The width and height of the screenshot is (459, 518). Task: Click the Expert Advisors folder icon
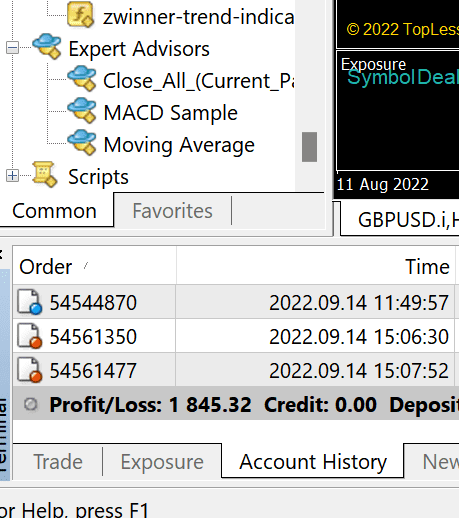tap(47, 46)
